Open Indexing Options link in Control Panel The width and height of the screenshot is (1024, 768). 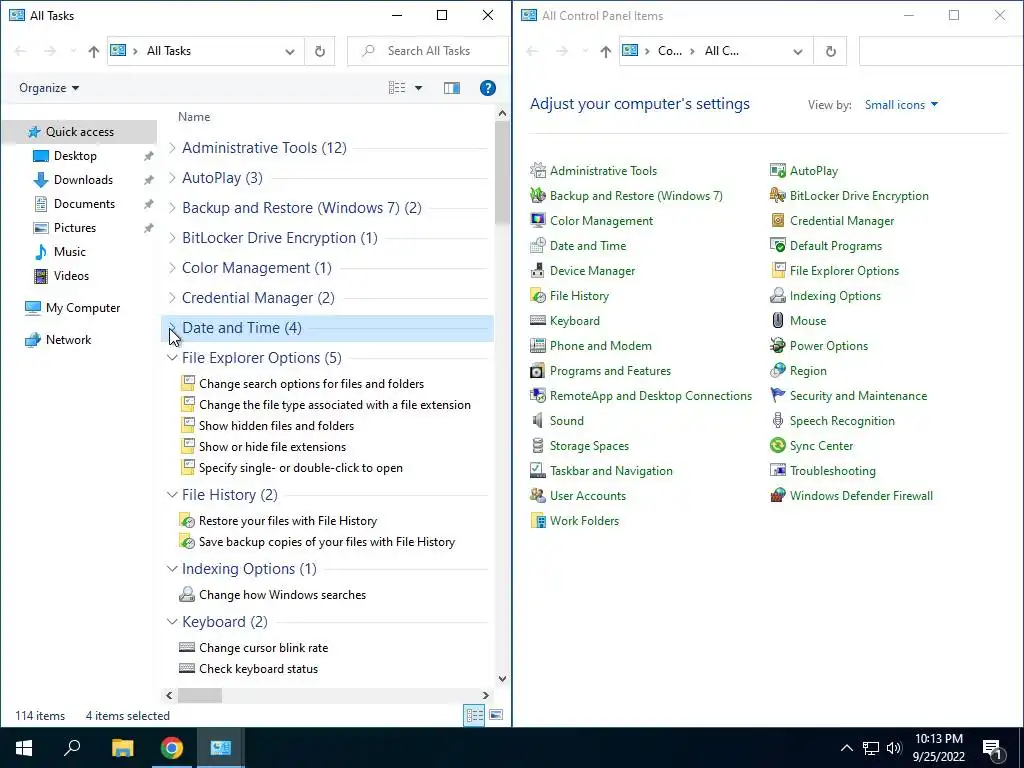835,296
